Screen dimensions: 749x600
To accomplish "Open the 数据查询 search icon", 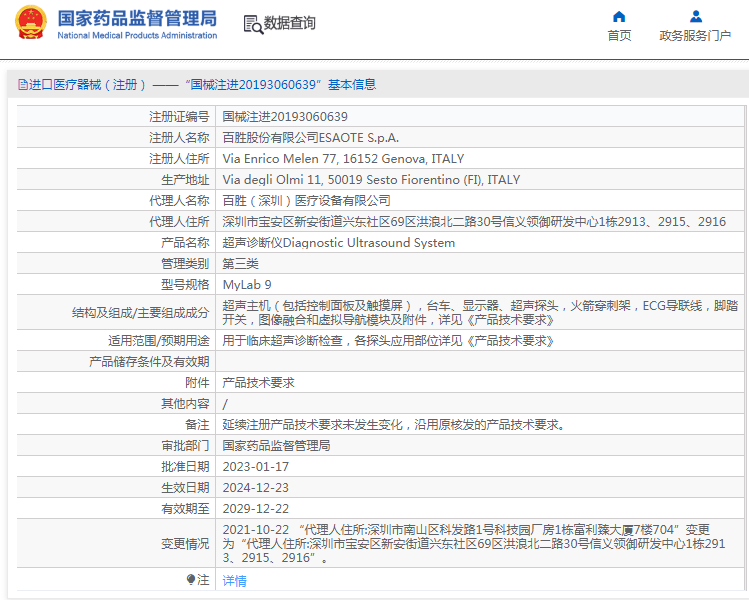I will [x=253, y=24].
